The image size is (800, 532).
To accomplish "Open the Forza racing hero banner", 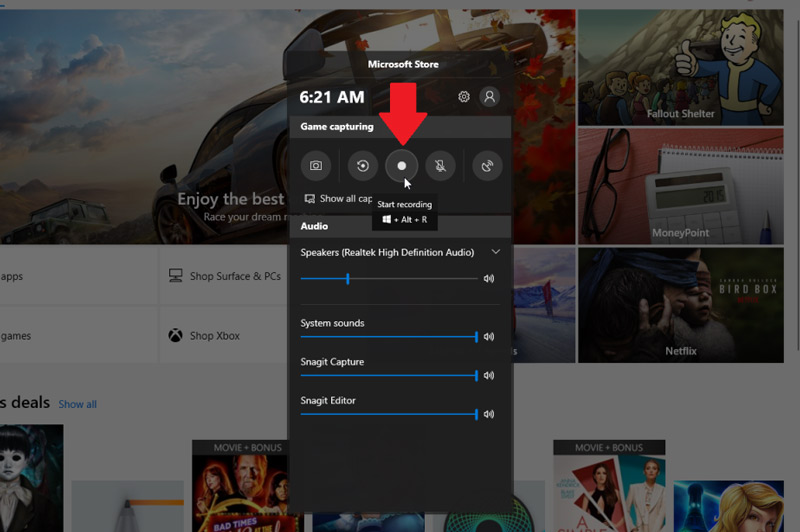I will tap(144, 126).
